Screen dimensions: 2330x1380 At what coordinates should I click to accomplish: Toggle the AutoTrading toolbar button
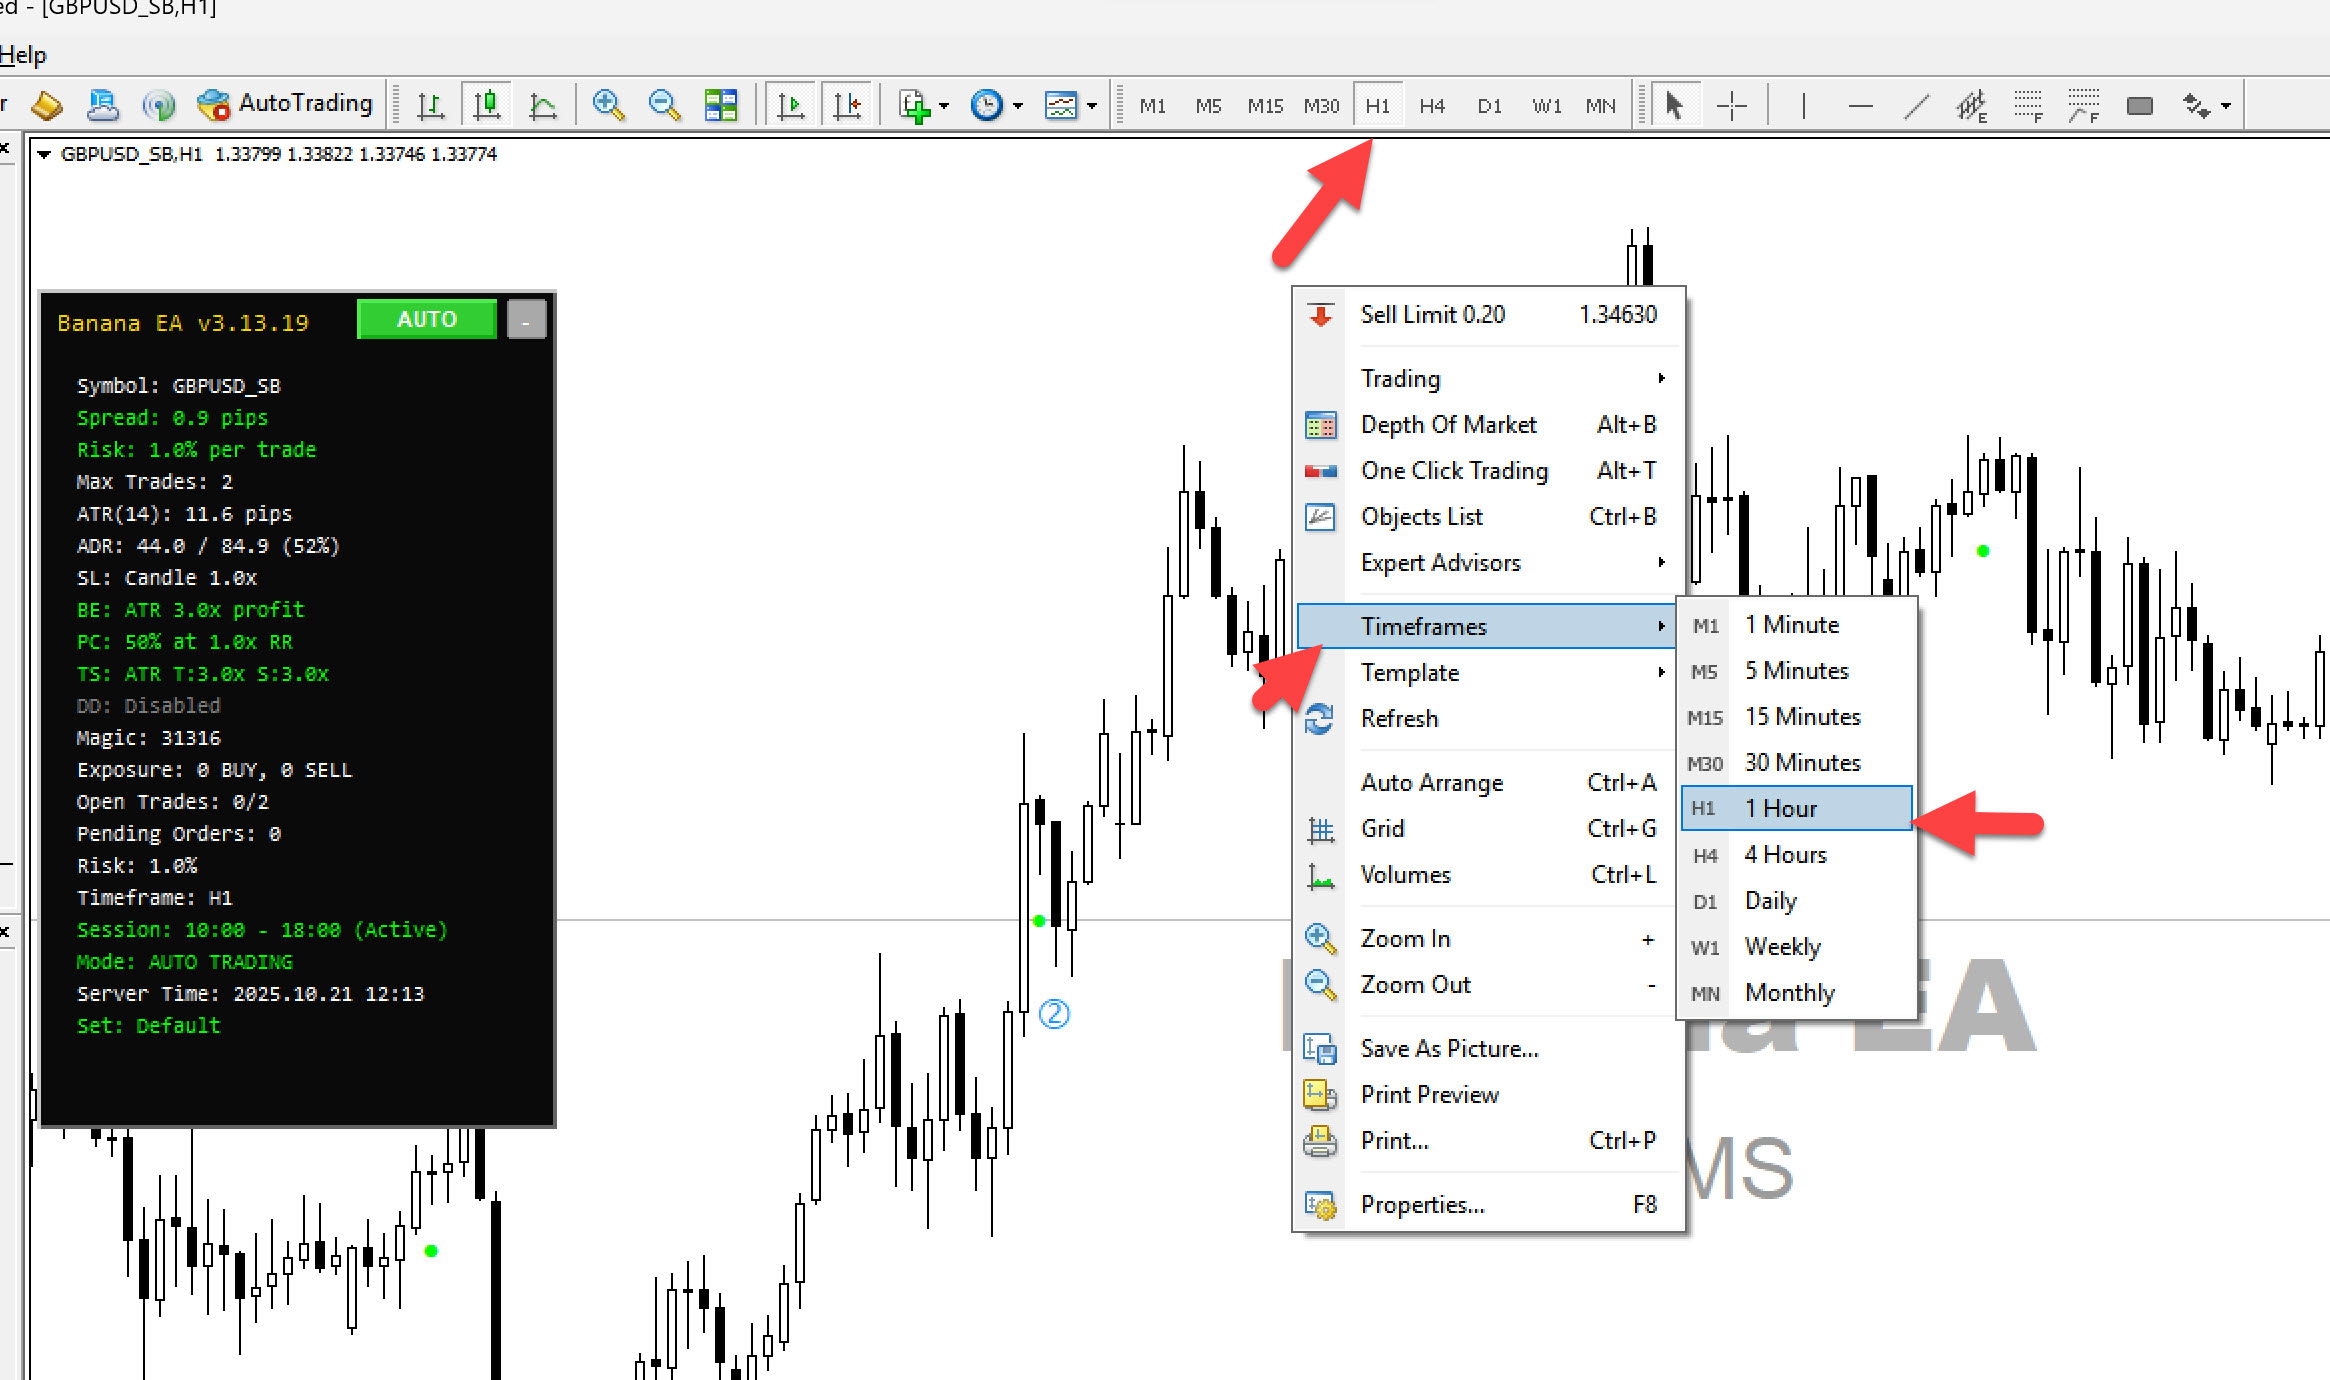click(x=285, y=104)
